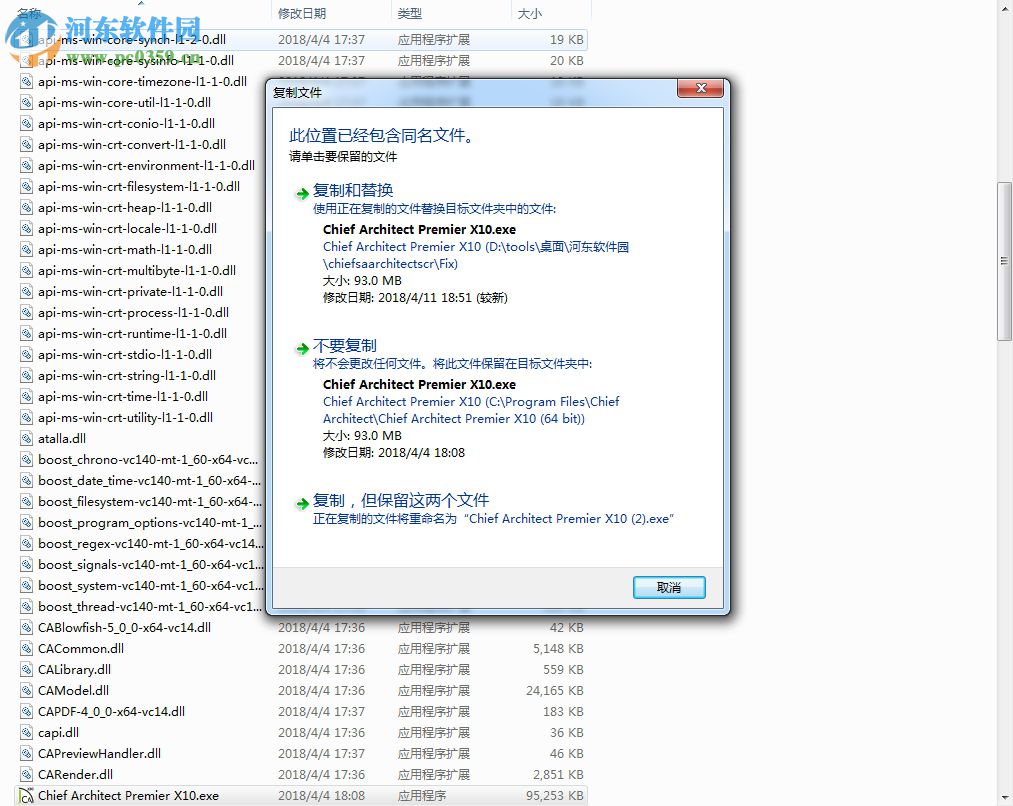This screenshot has height=806, width=1013.
Task: Click the atalla.dll file icon
Action: click(x=25, y=438)
